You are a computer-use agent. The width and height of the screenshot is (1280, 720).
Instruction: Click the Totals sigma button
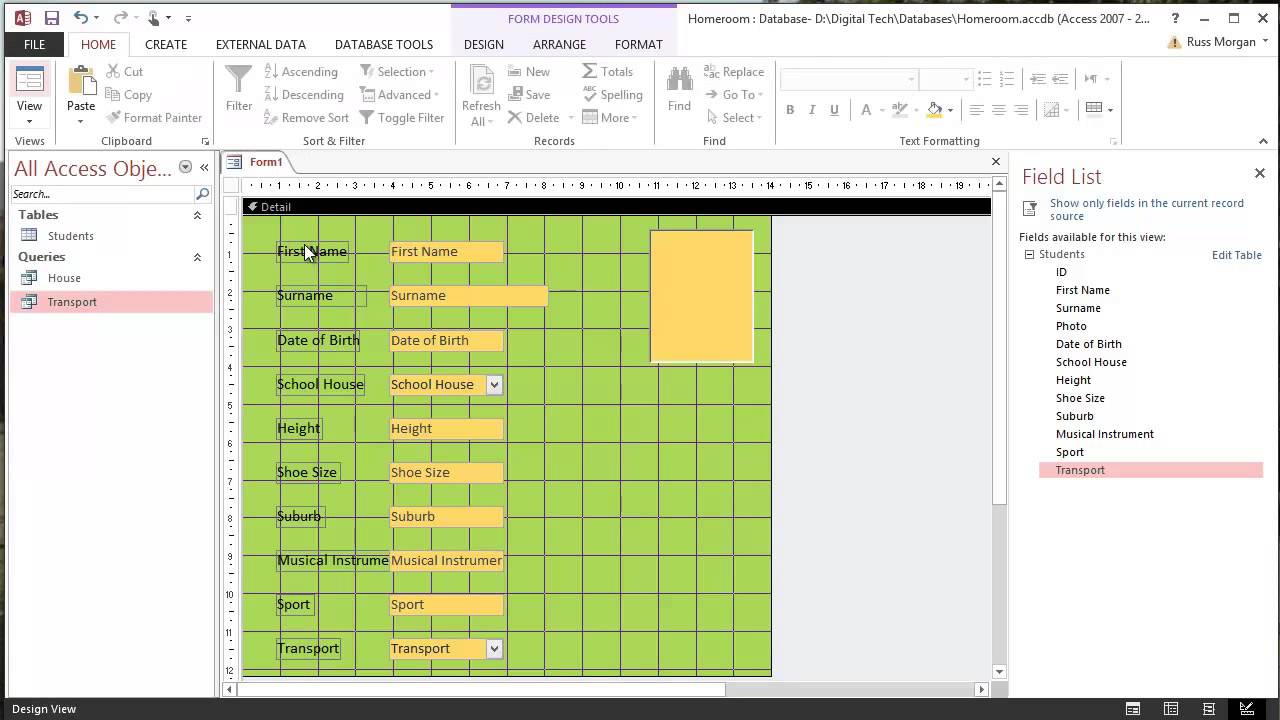tap(608, 72)
